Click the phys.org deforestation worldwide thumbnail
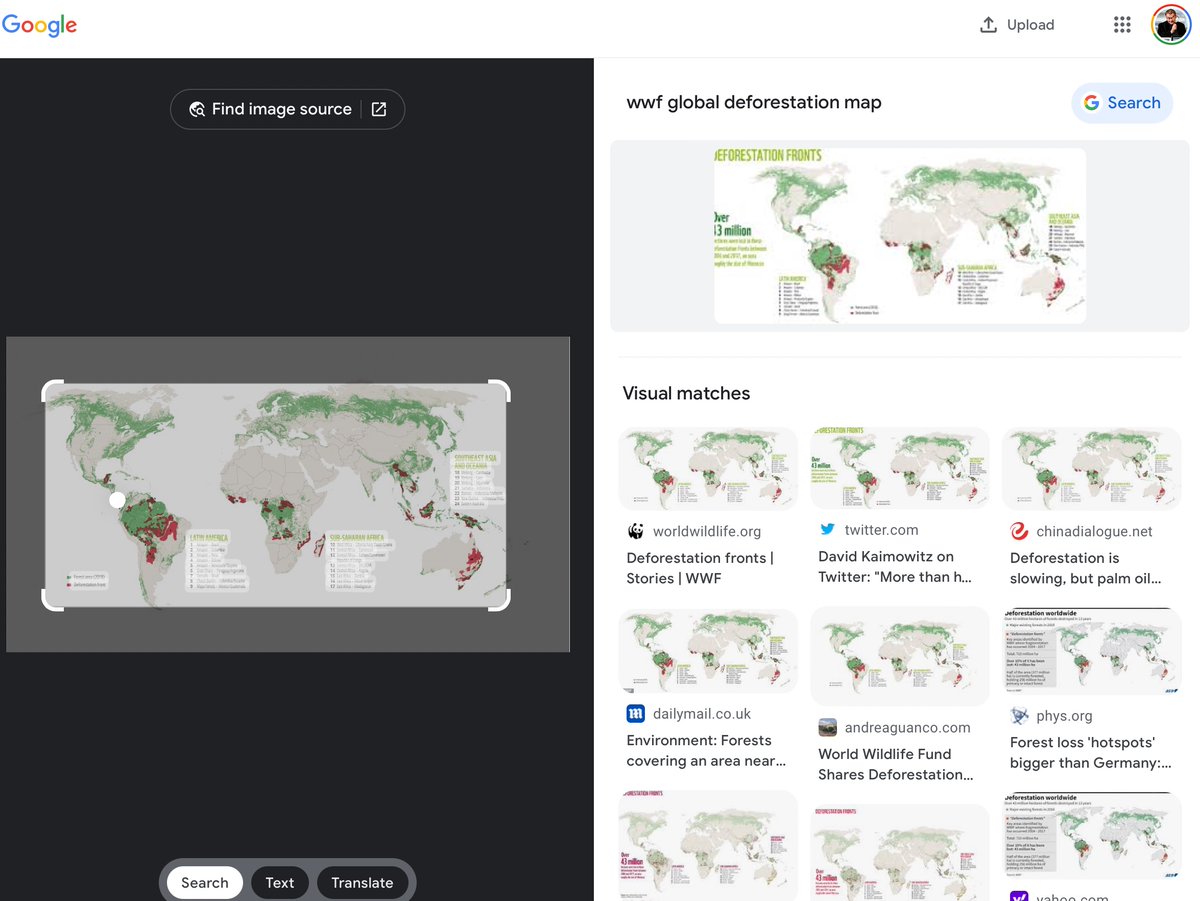Image resolution: width=1200 pixels, height=901 pixels. click(1092, 651)
